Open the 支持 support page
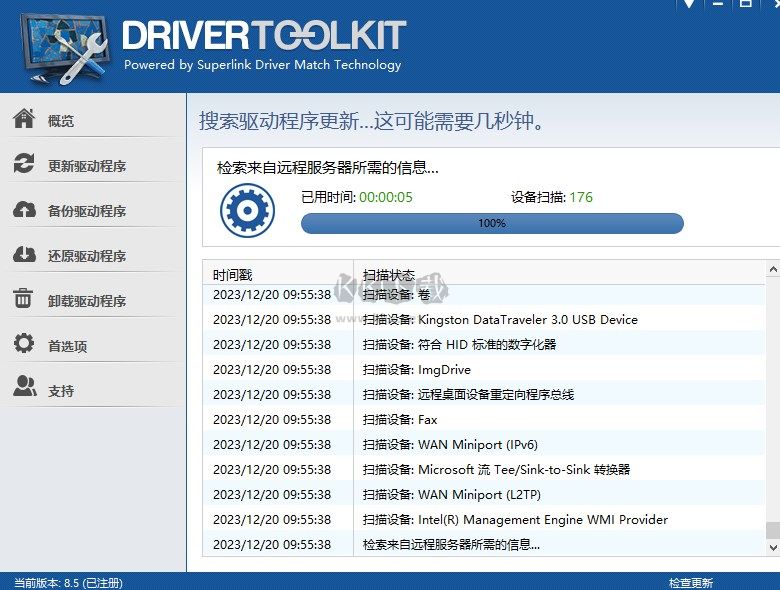The height and width of the screenshot is (590, 780). pyautogui.click(x=61, y=391)
